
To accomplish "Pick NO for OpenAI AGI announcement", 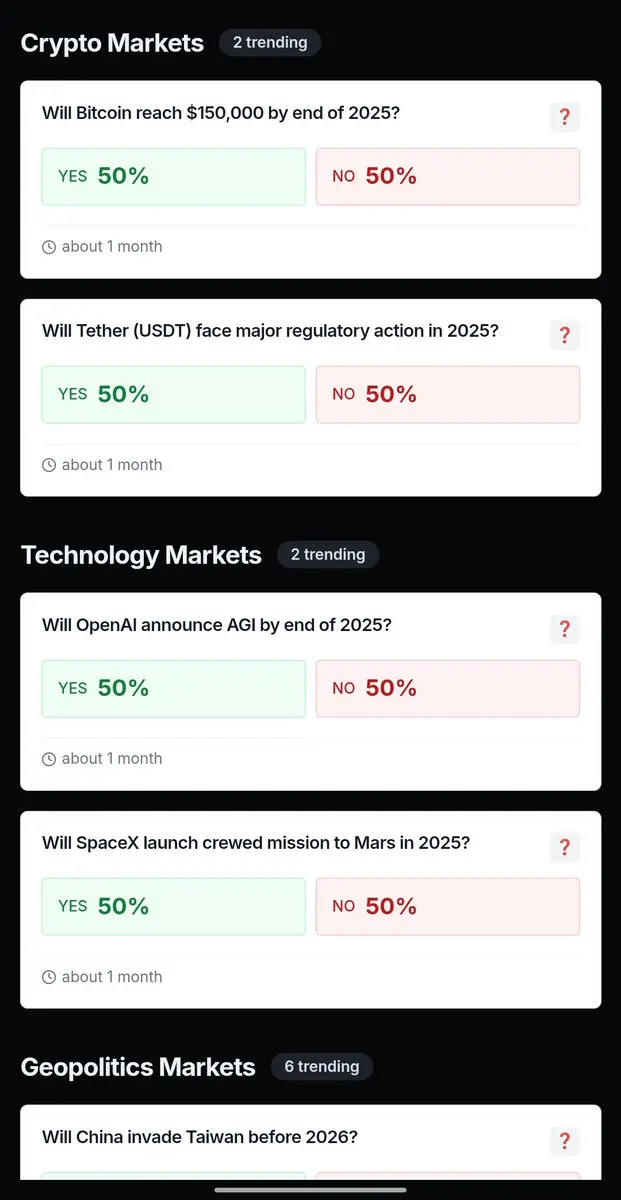I will click(x=448, y=689).
